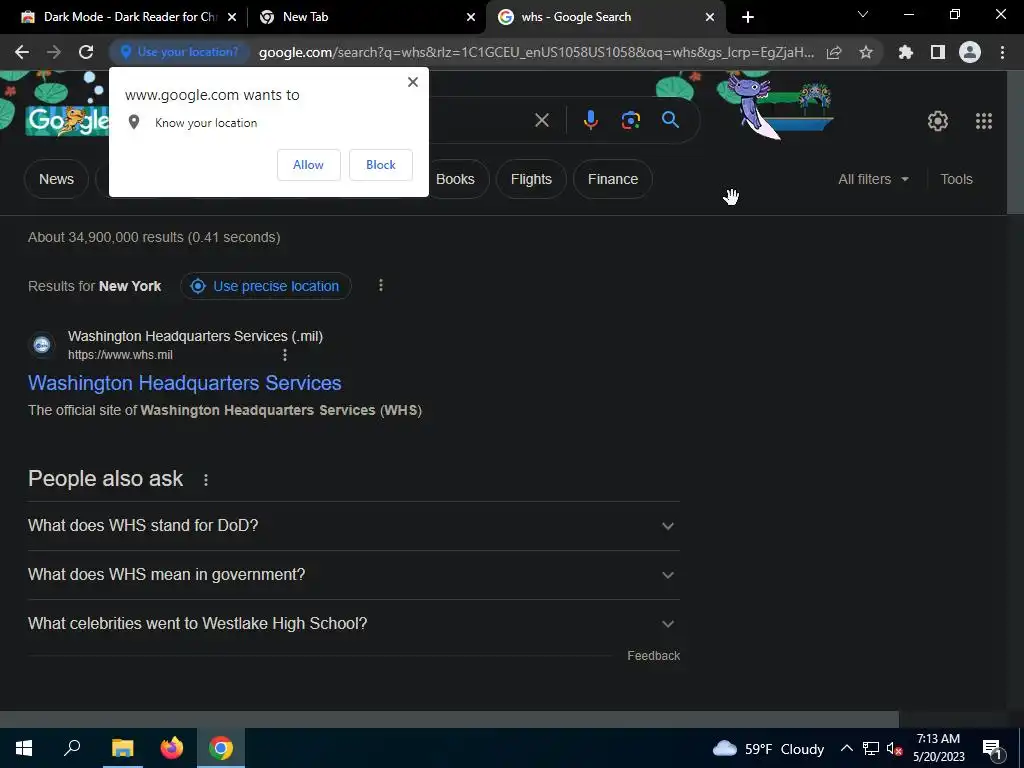The image size is (1024, 768).
Task: Open Windows taskbar search
Action: 72,748
